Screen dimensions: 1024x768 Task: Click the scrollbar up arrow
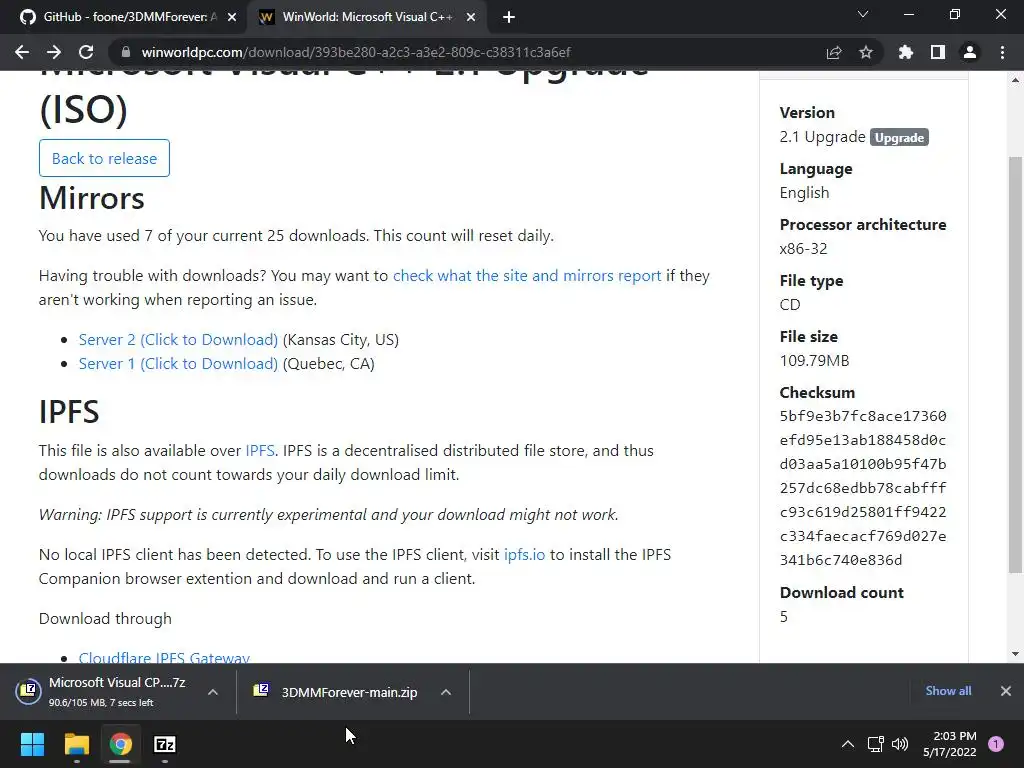[1016, 80]
